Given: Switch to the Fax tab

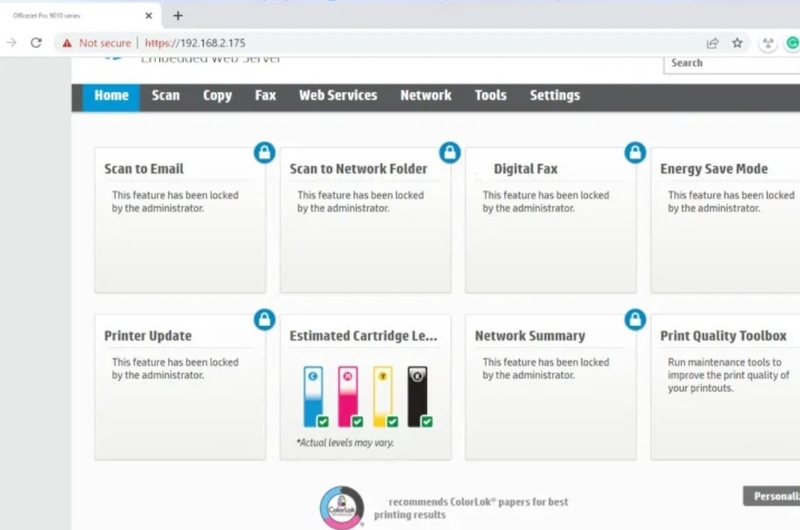Looking at the screenshot, I should pos(265,96).
